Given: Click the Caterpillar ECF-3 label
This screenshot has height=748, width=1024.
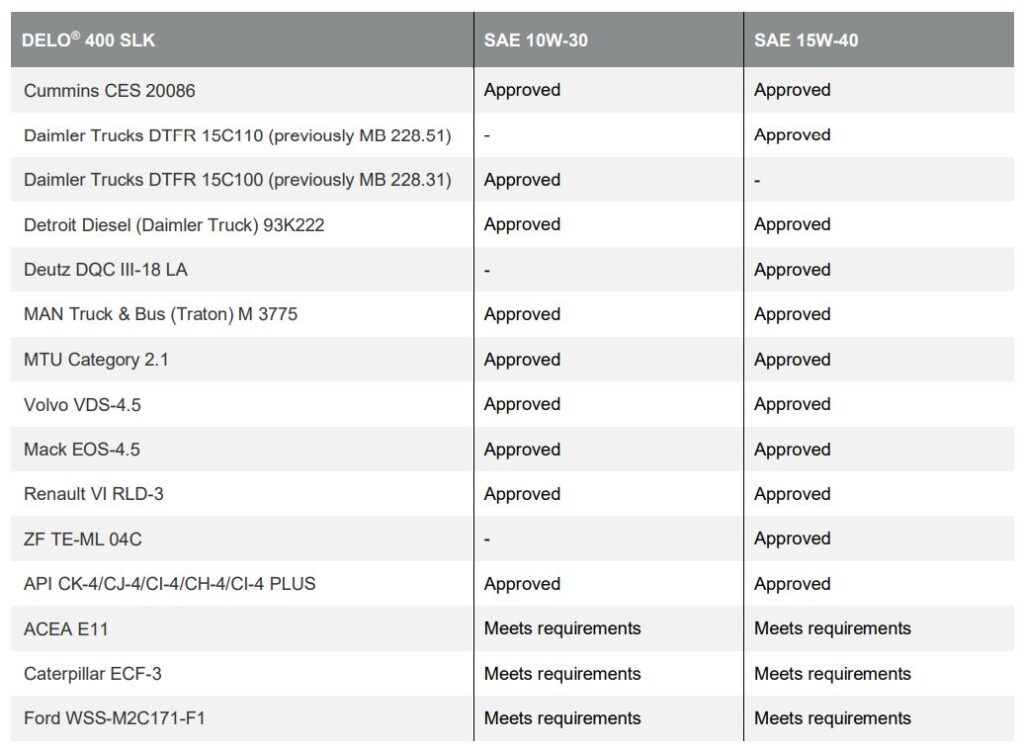Looking at the screenshot, I should (x=93, y=673).
